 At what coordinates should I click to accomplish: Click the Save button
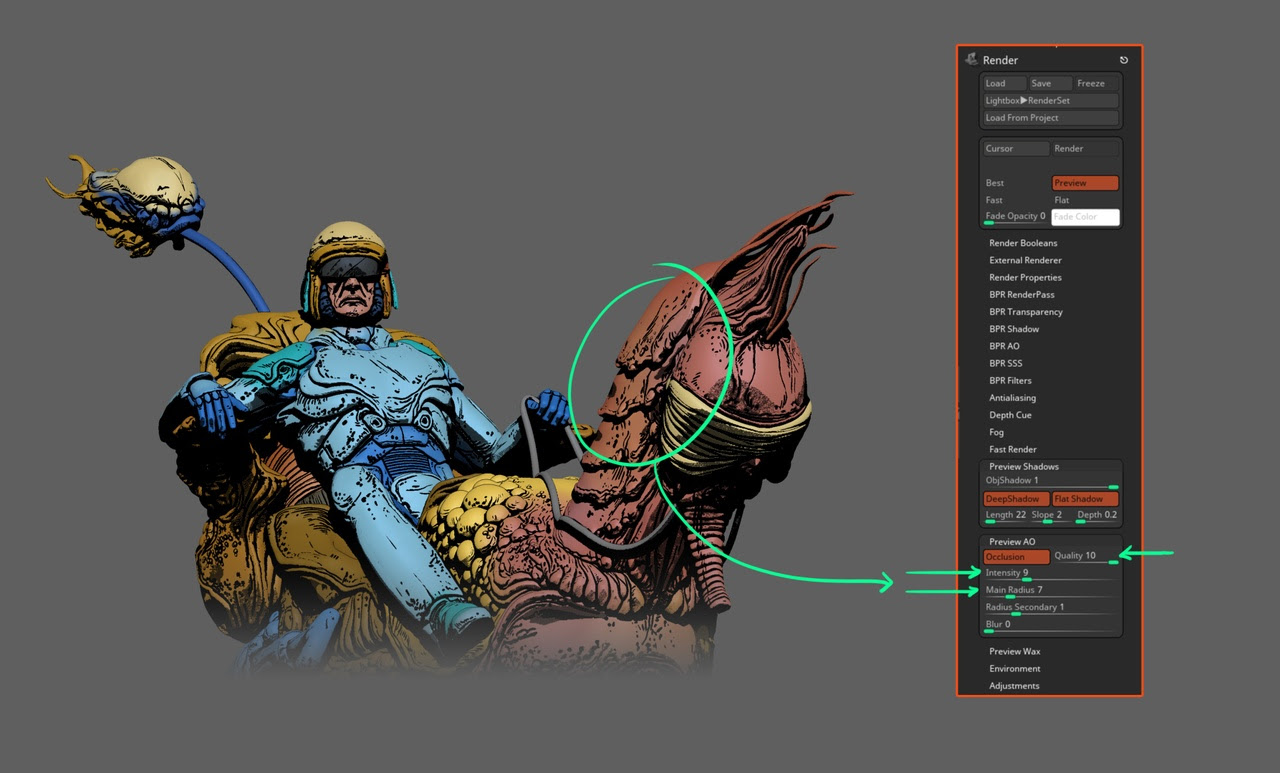(x=1050, y=84)
